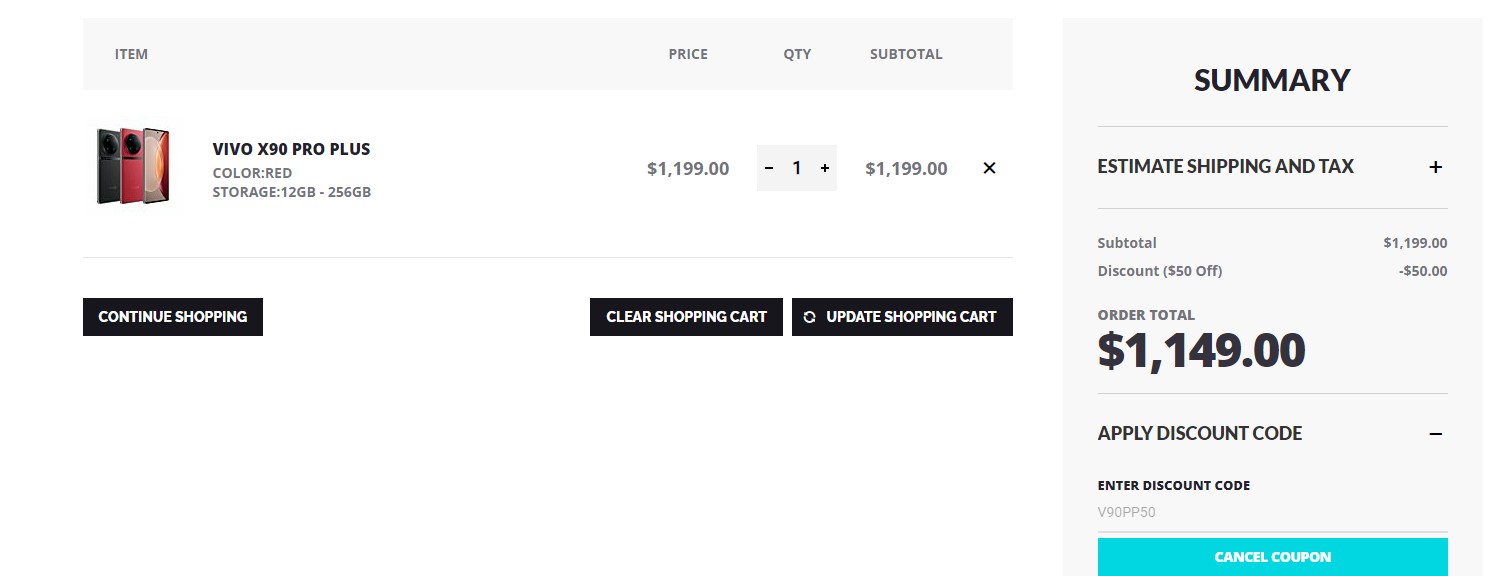Click the Continue Shopping button
Viewport: 1504px width, 576px height.
coord(173,317)
